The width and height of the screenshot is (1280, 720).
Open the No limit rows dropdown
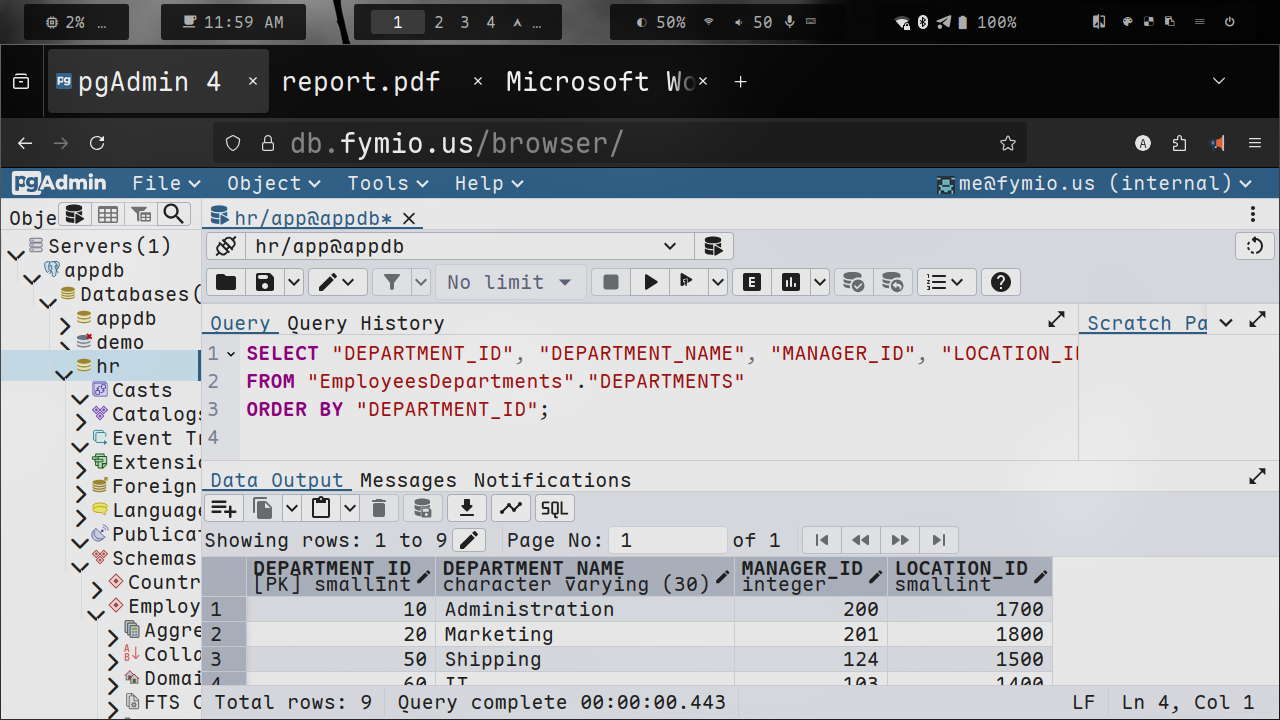pyautogui.click(x=509, y=282)
